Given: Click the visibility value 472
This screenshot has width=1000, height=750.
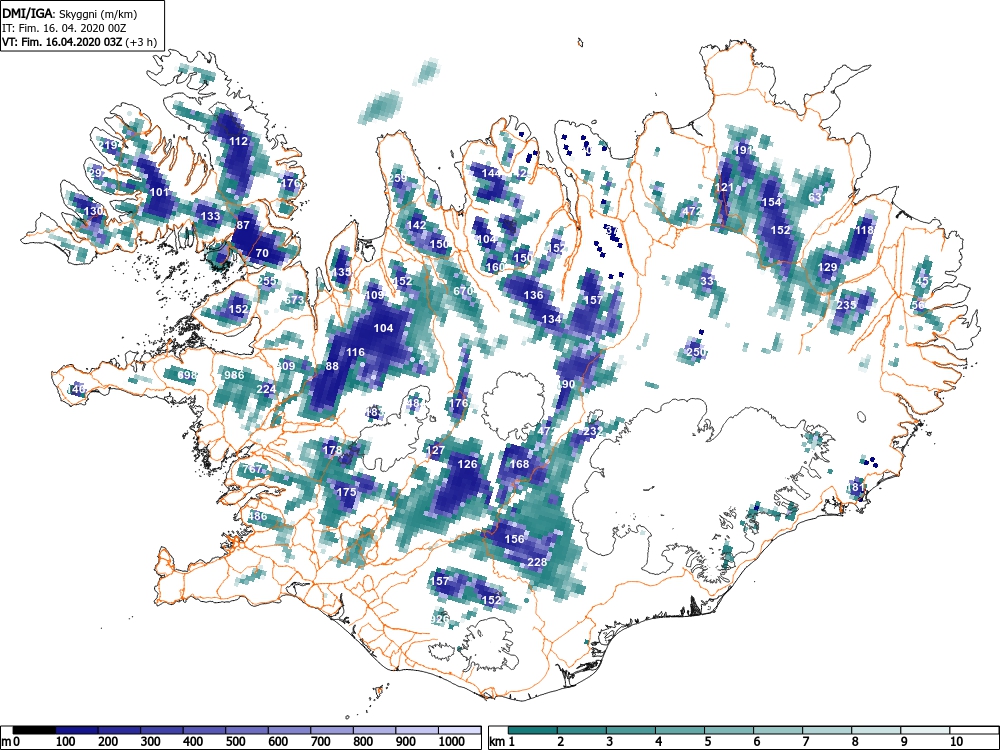Looking at the screenshot, I should (x=692, y=211).
